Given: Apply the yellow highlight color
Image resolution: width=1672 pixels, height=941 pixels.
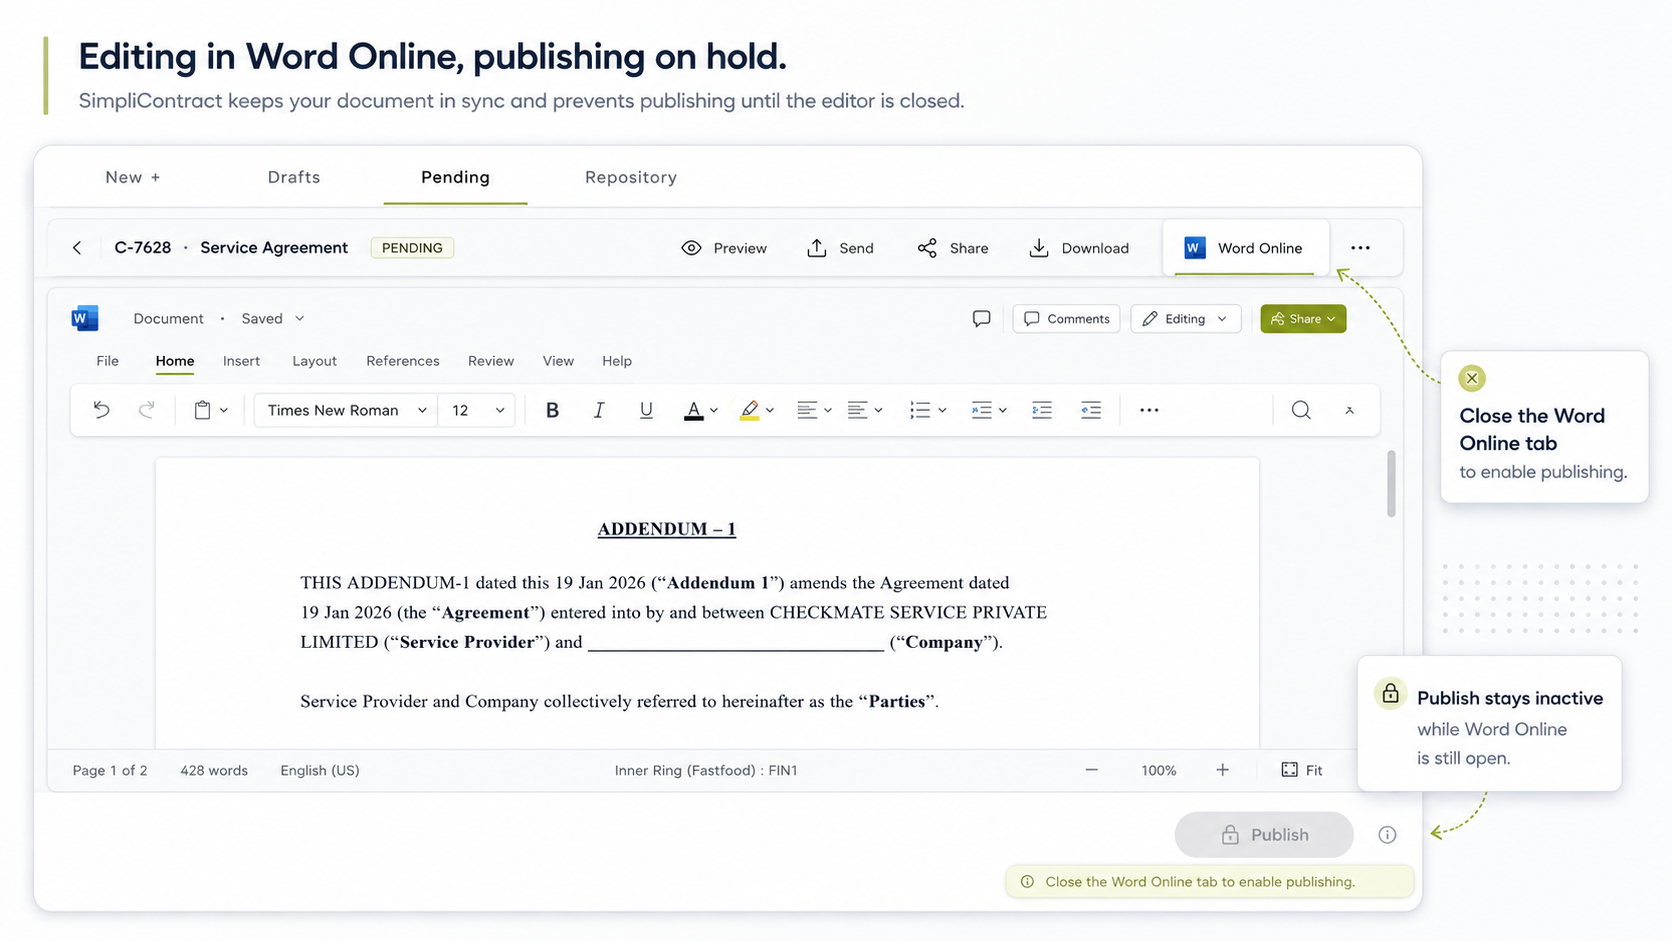Looking at the screenshot, I should click(x=749, y=410).
